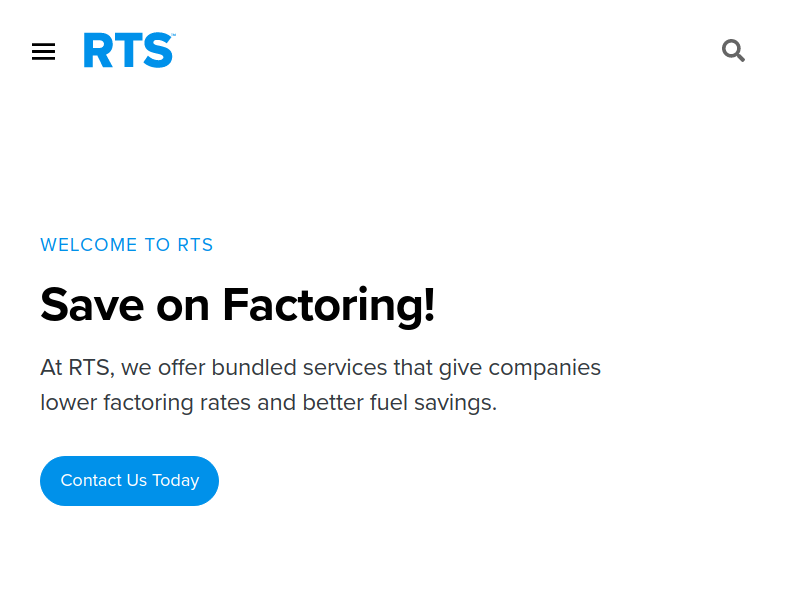The image size is (800, 600).
Task: Click the word Factoring! in the headline
Action: 329,305
